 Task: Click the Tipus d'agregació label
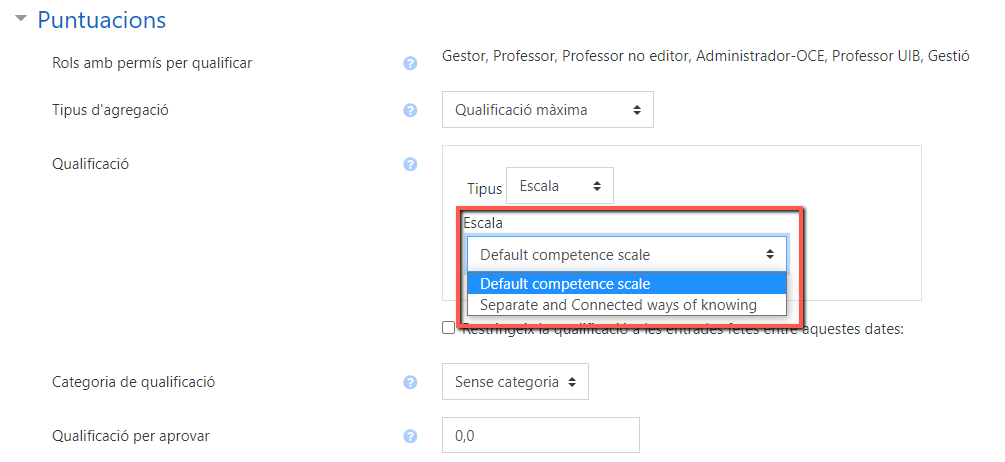[110, 110]
